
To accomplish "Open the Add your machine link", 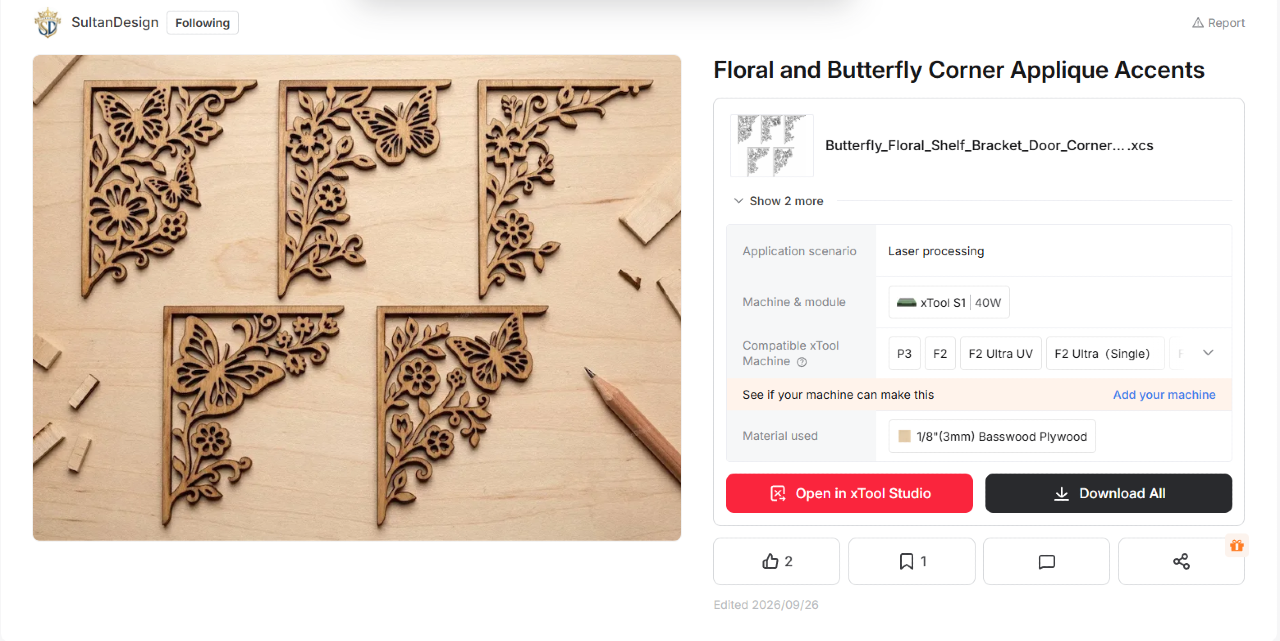I will coord(1164,395).
